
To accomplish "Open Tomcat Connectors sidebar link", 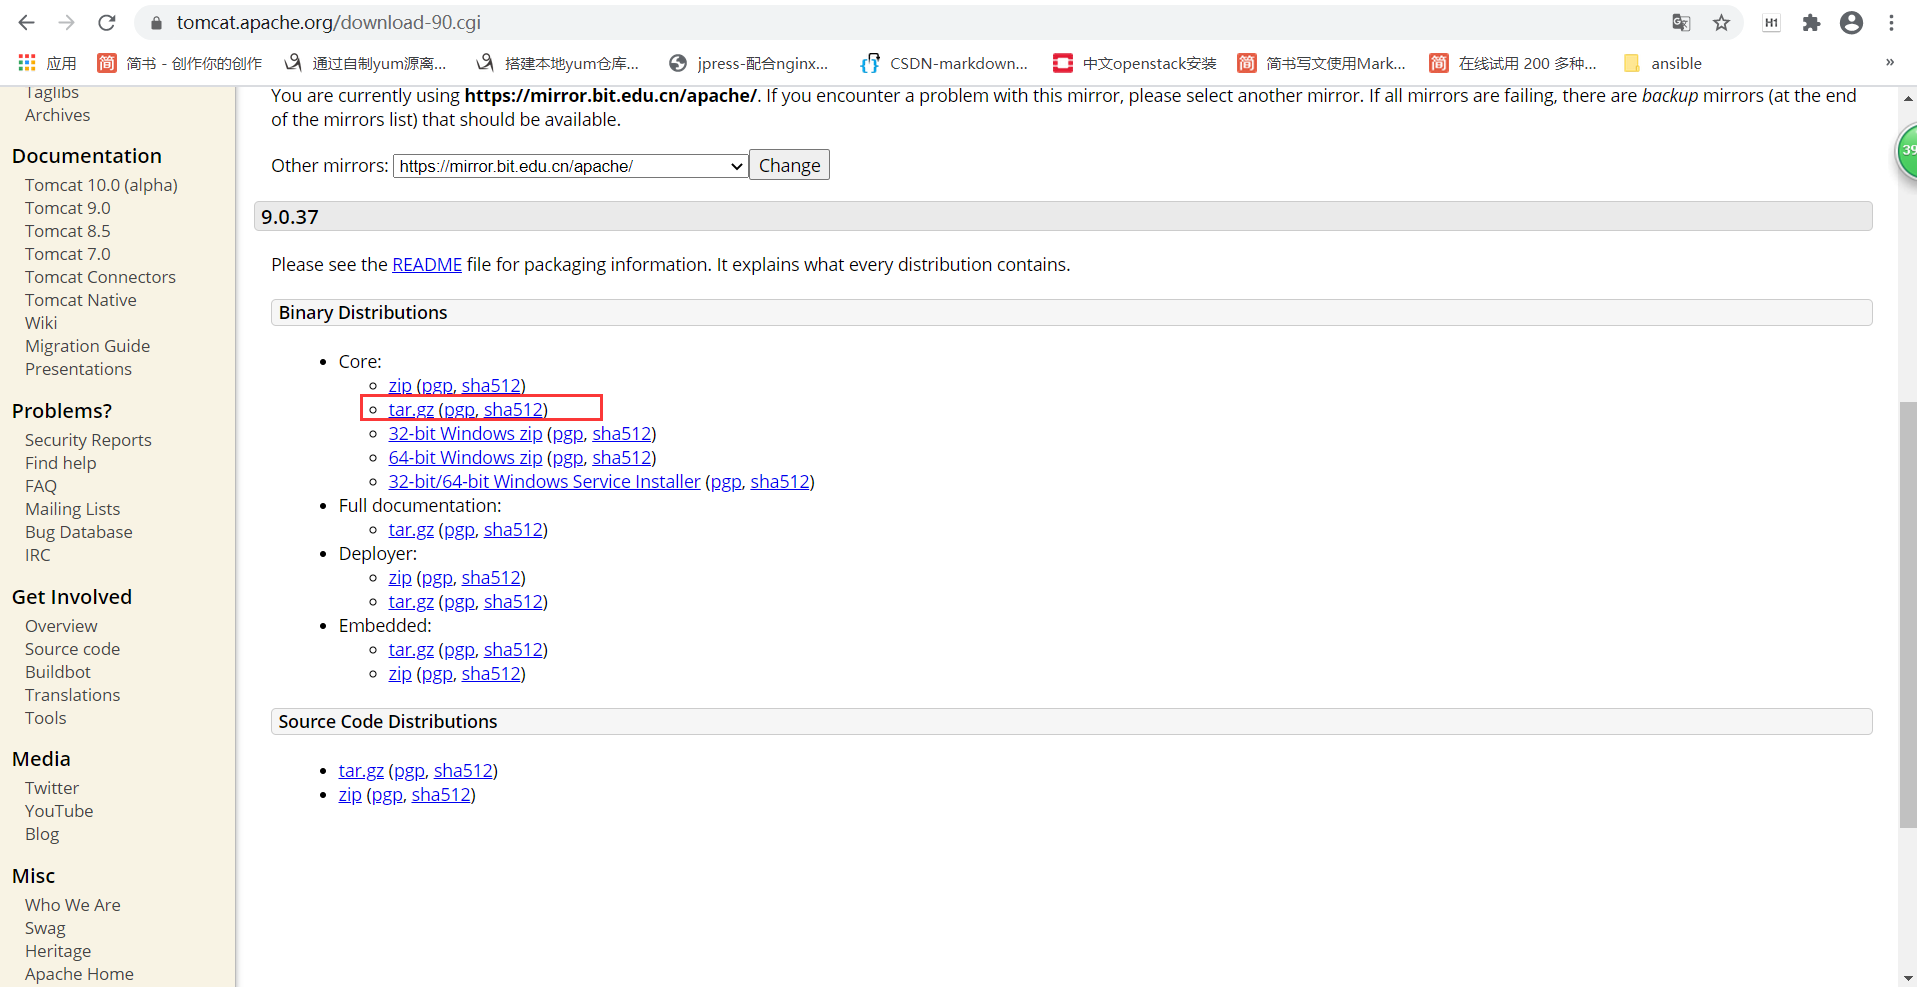I will [x=100, y=277].
